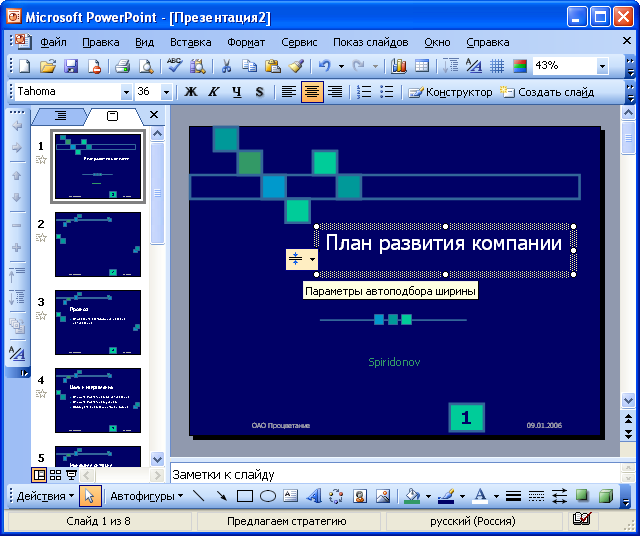This screenshot has height=536, width=640.
Task: Expand the undo history arrow
Action: (x=341, y=66)
